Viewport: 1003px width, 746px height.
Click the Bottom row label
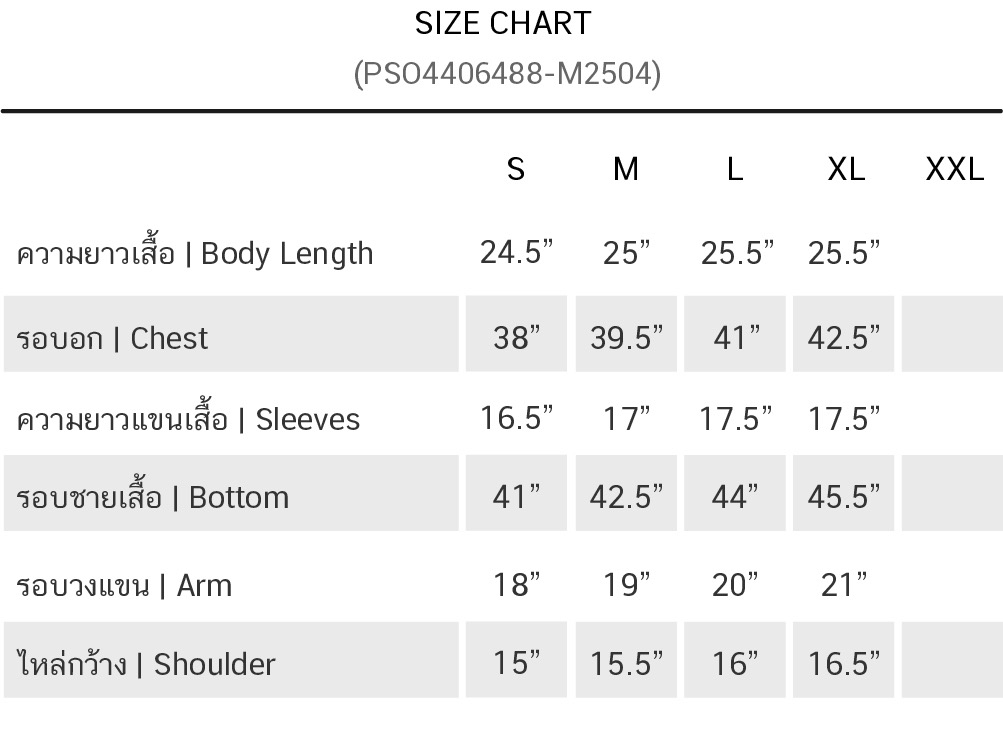[x=153, y=497]
